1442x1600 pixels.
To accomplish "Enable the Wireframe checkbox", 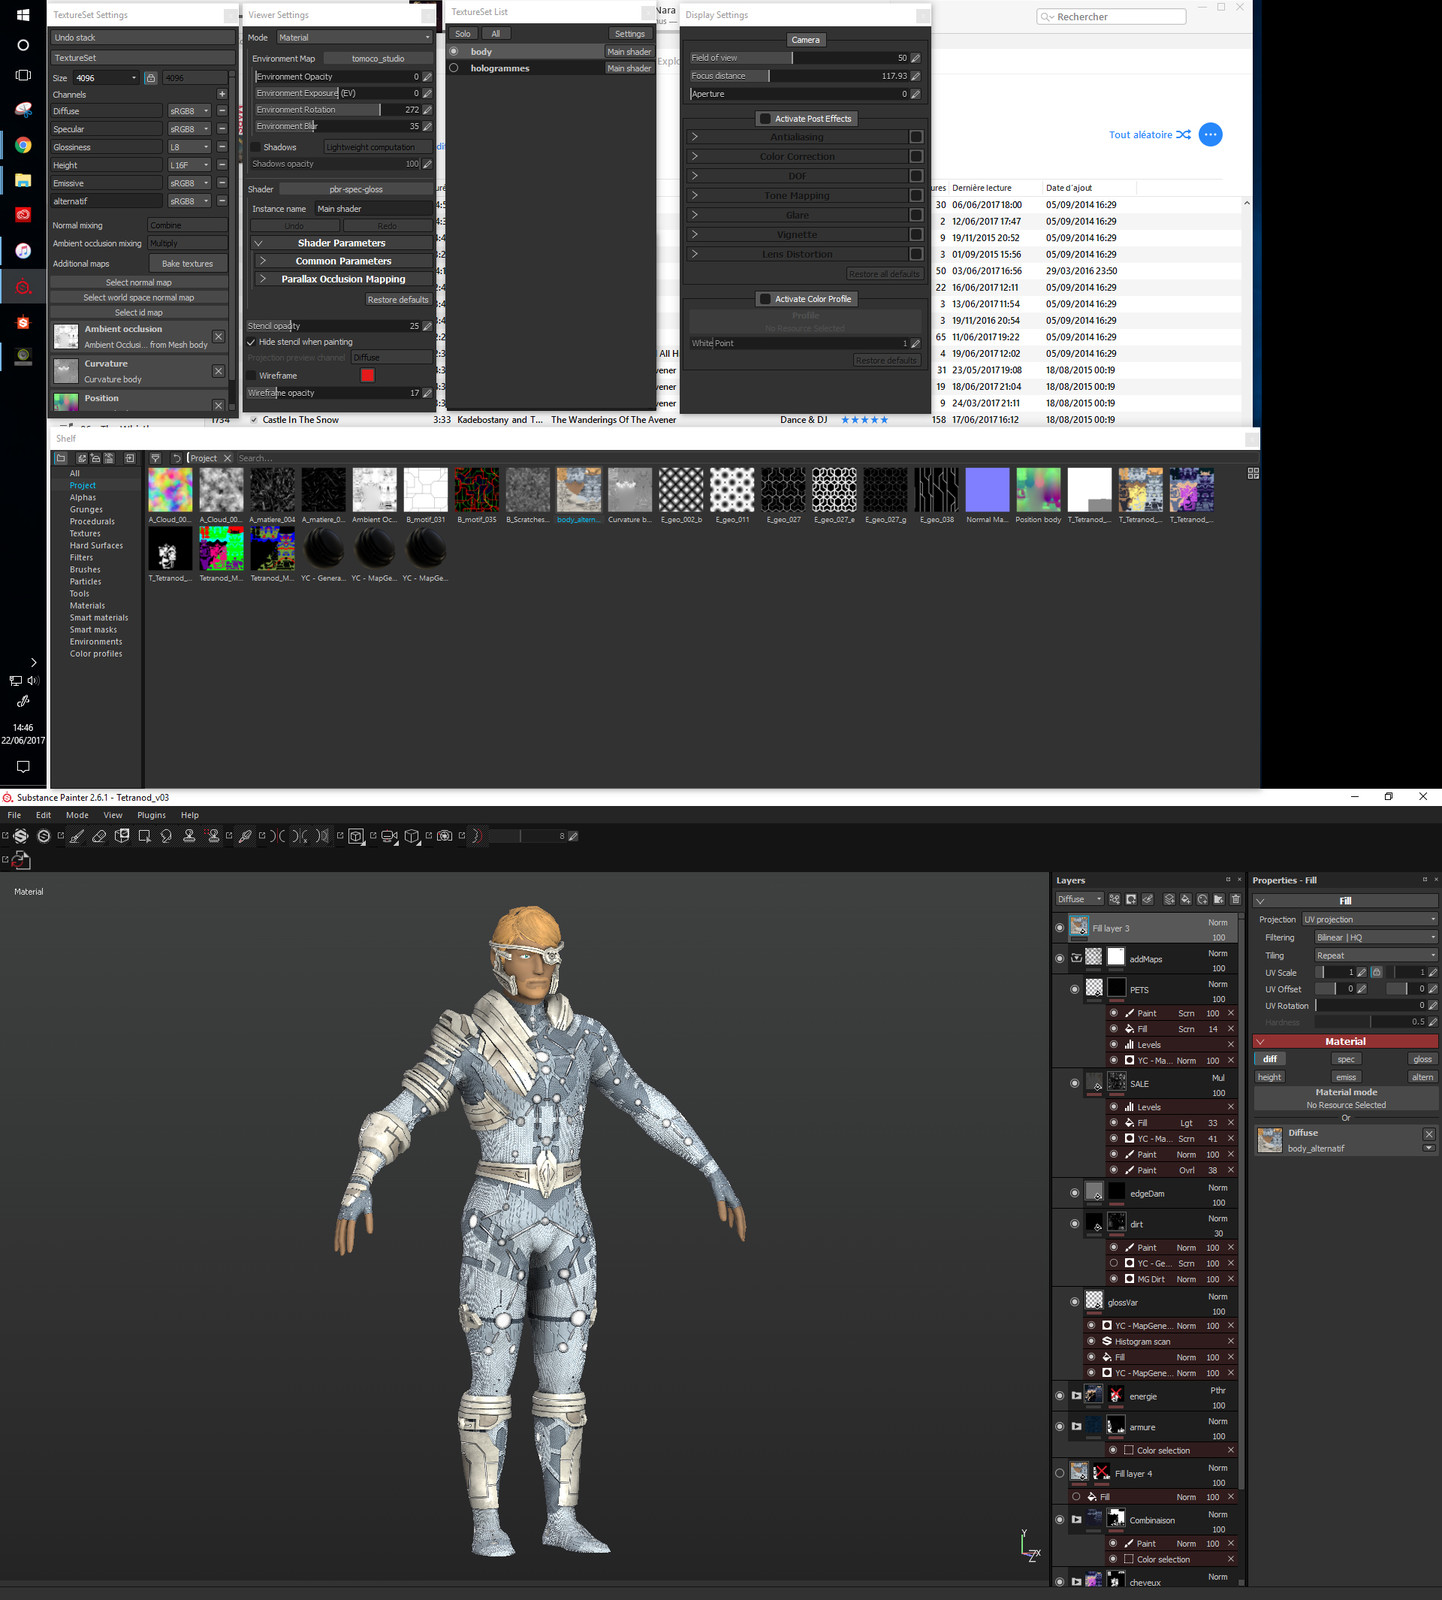I will [x=252, y=375].
